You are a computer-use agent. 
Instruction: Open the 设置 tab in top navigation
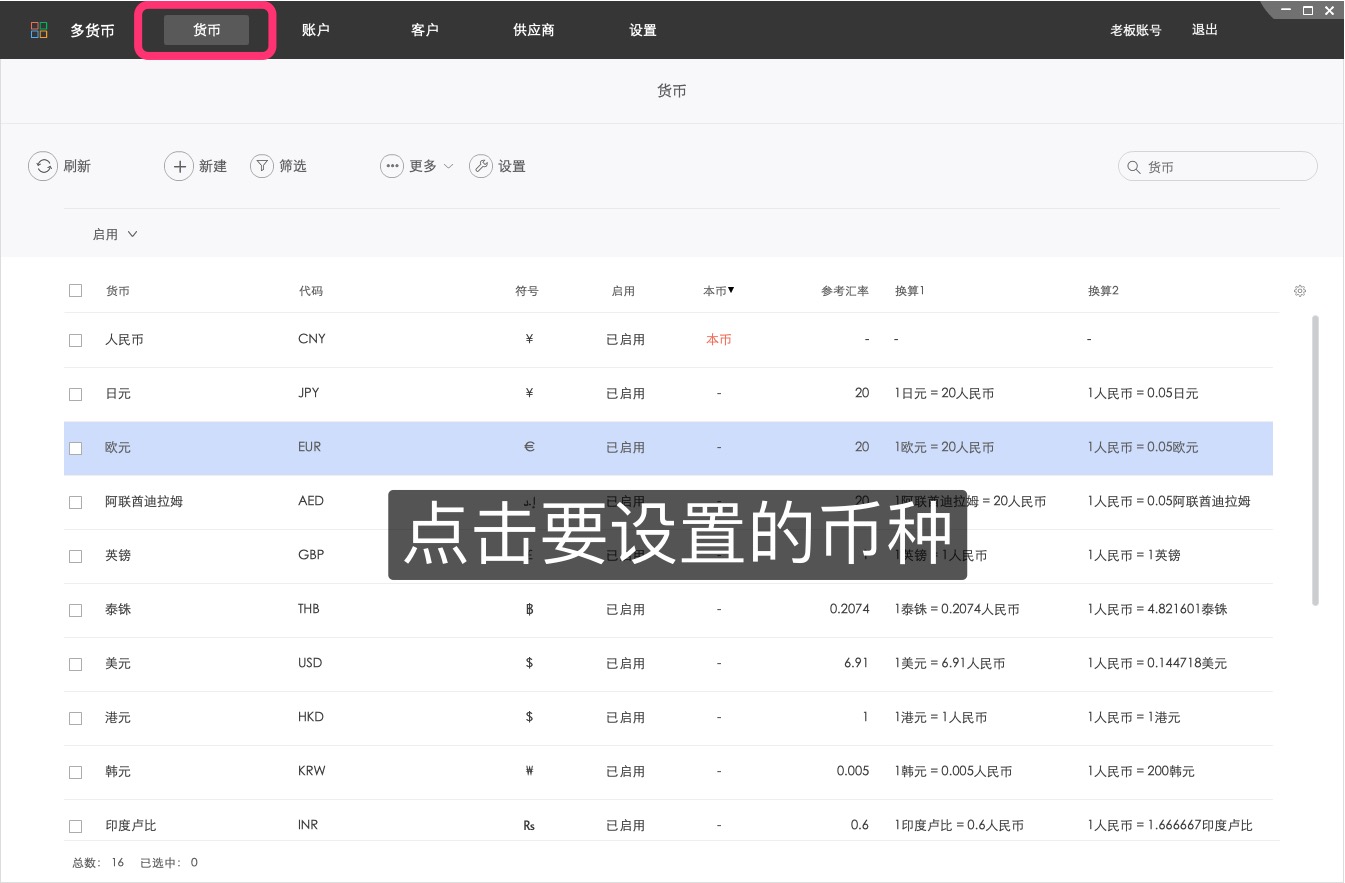[x=642, y=30]
